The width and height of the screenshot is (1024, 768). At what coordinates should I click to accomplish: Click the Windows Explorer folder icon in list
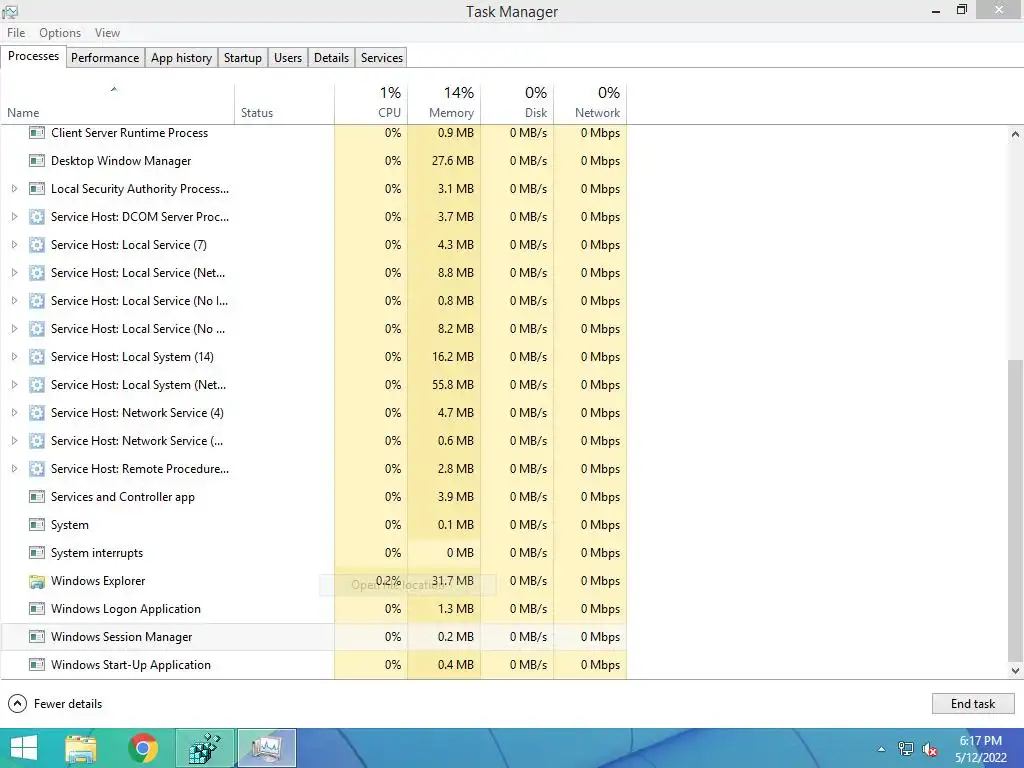37,581
